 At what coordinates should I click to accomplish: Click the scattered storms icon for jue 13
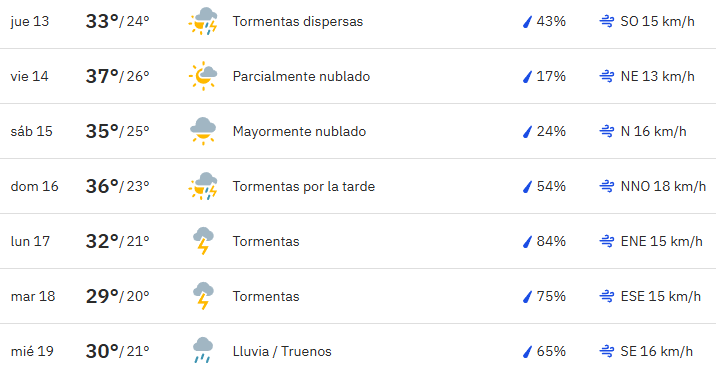(203, 21)
